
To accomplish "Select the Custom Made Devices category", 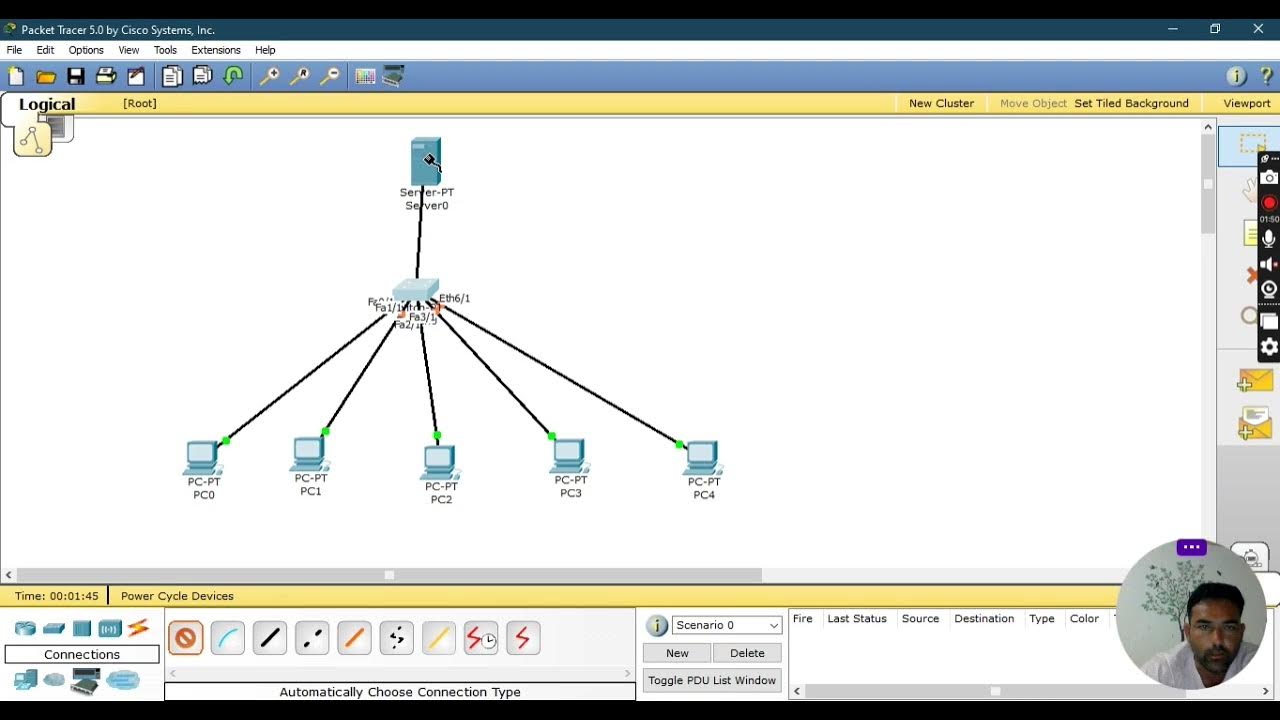I will tap(86, 682).
